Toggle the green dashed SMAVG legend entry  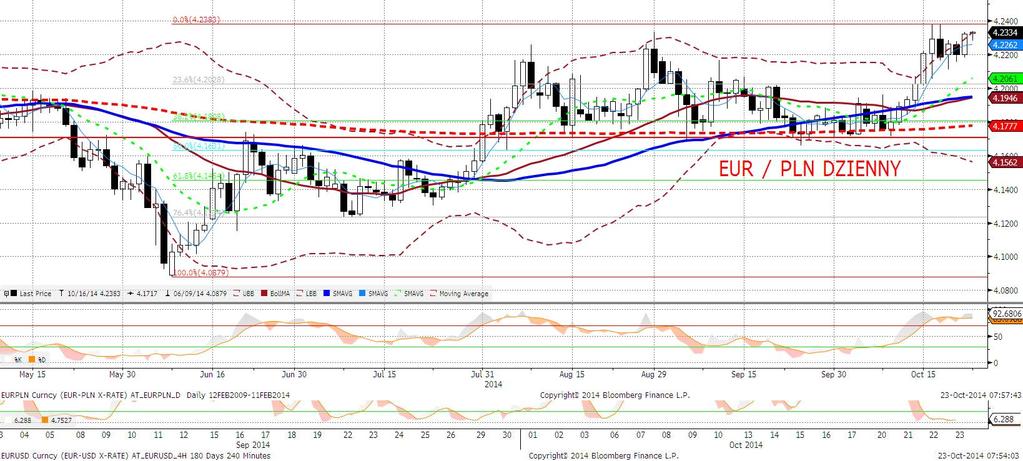tap(408, 293)
